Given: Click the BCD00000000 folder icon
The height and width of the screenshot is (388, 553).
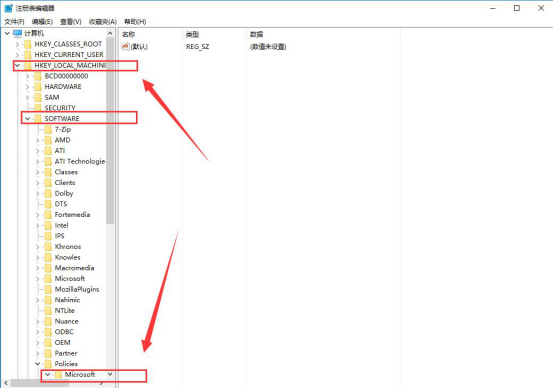Looking at the screenshot, I should tap(38, 76).
